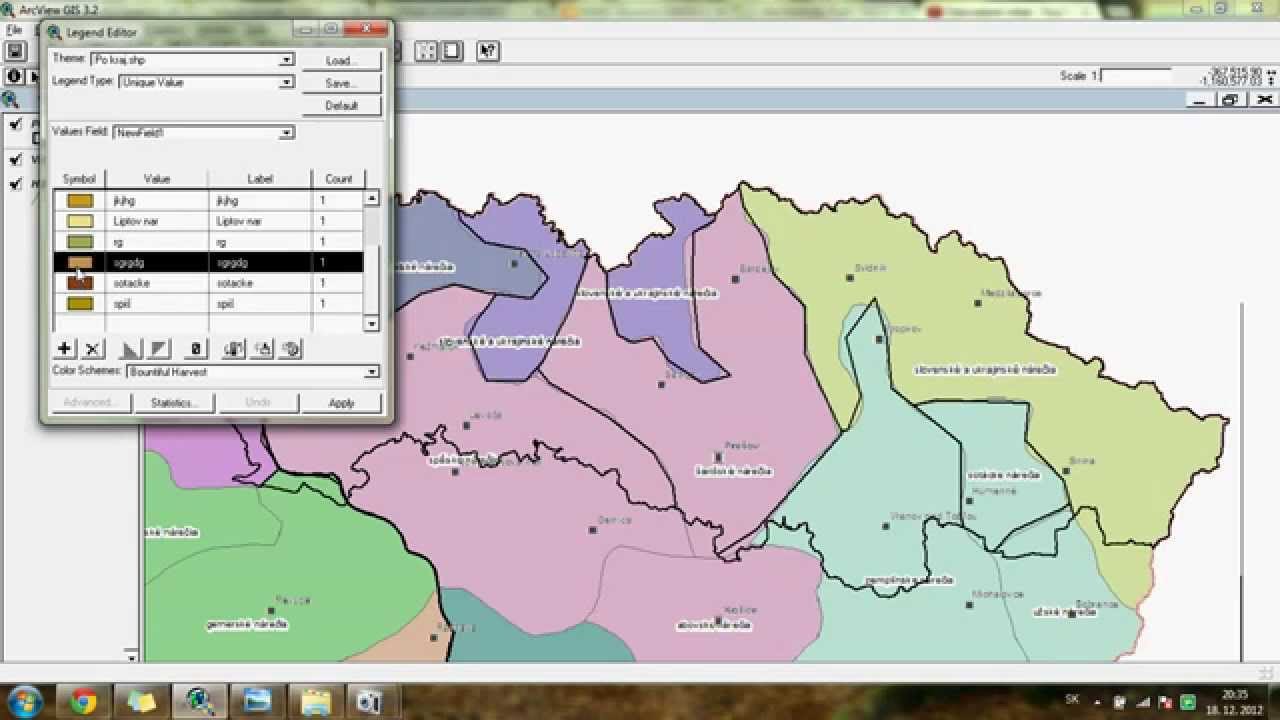
Task: Open the Legend Type dropdown
Action: (x=286, y=82)
